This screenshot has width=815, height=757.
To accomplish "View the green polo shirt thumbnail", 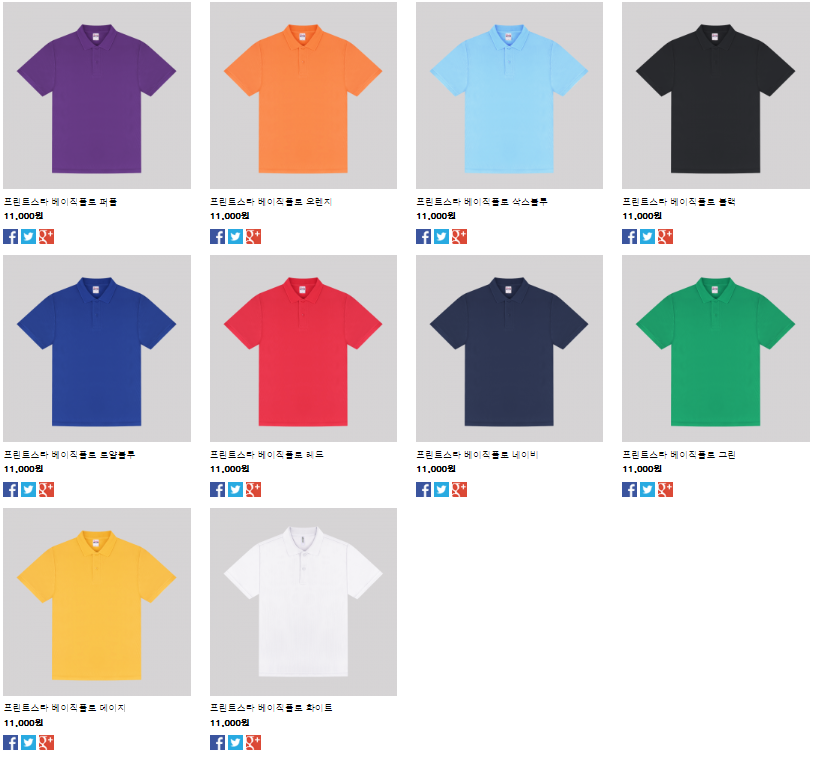I will coord(716,348).
